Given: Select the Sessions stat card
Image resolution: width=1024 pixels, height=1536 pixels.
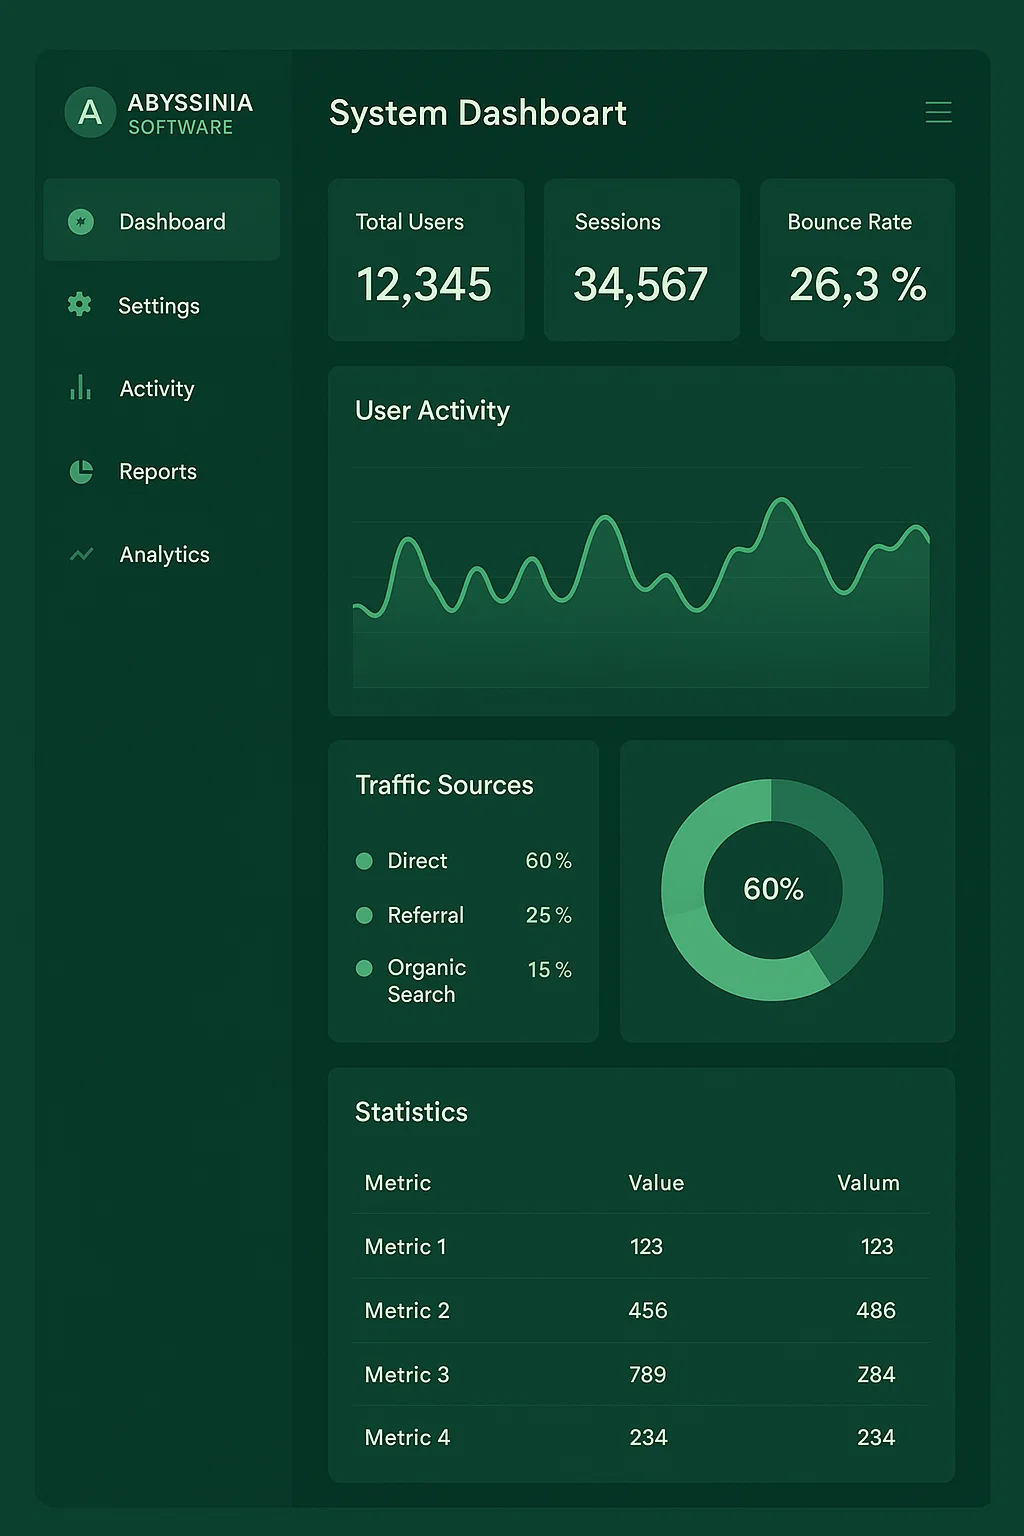Looking at the screenshot, I should [641, 260].
